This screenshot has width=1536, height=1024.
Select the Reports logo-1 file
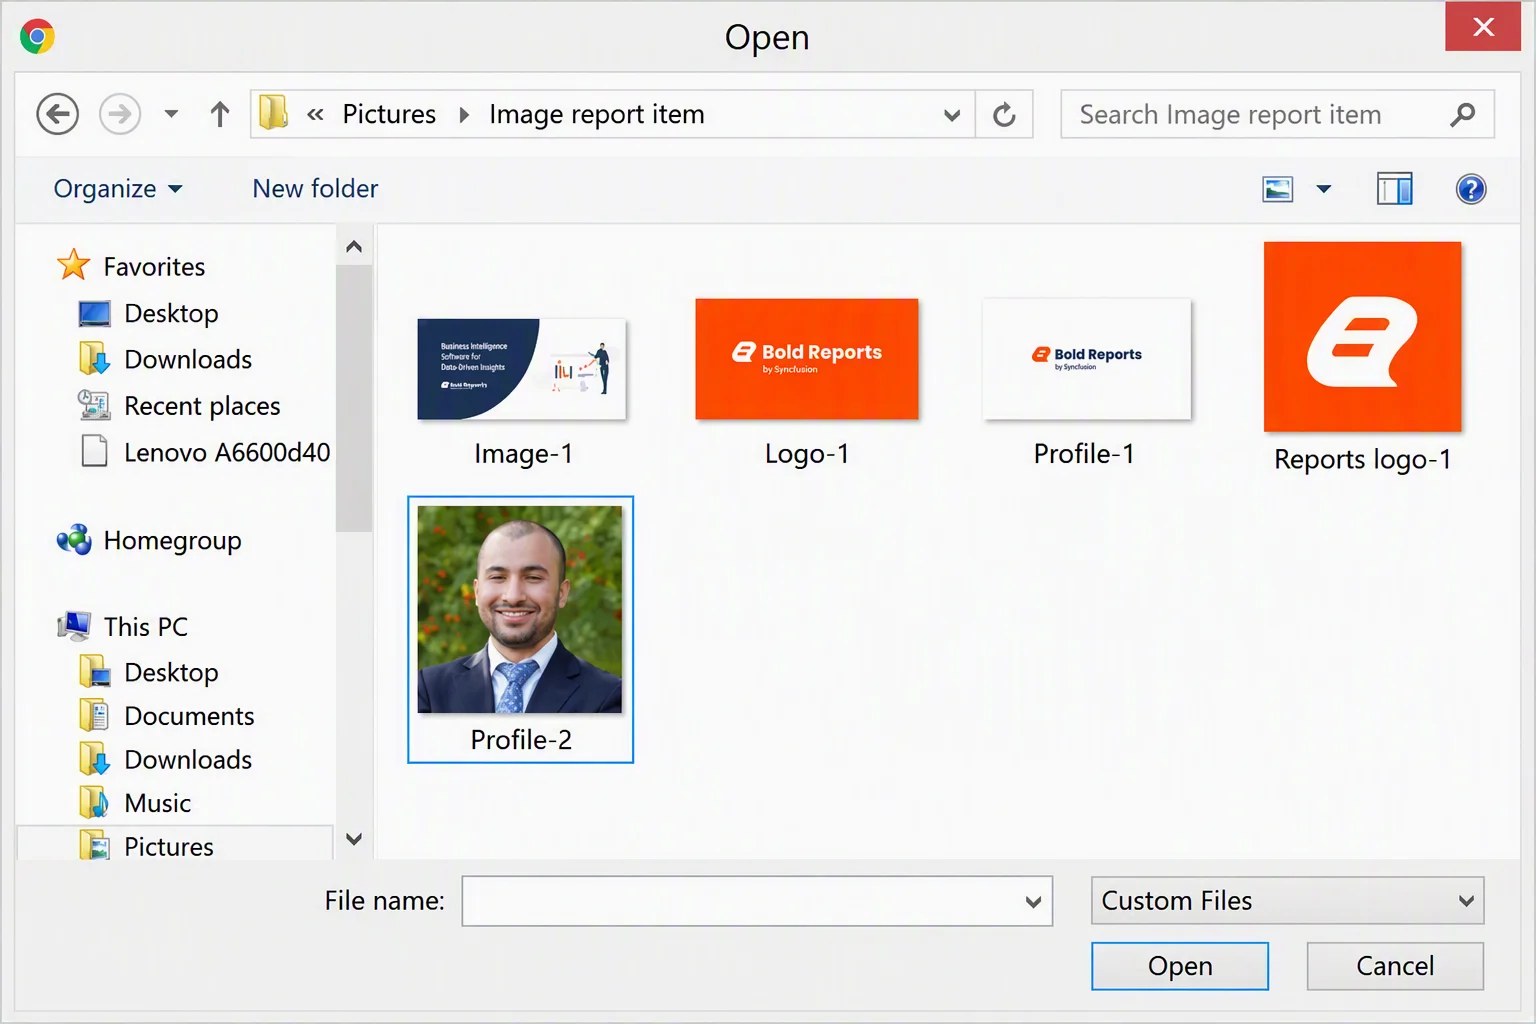(1362, 358)
